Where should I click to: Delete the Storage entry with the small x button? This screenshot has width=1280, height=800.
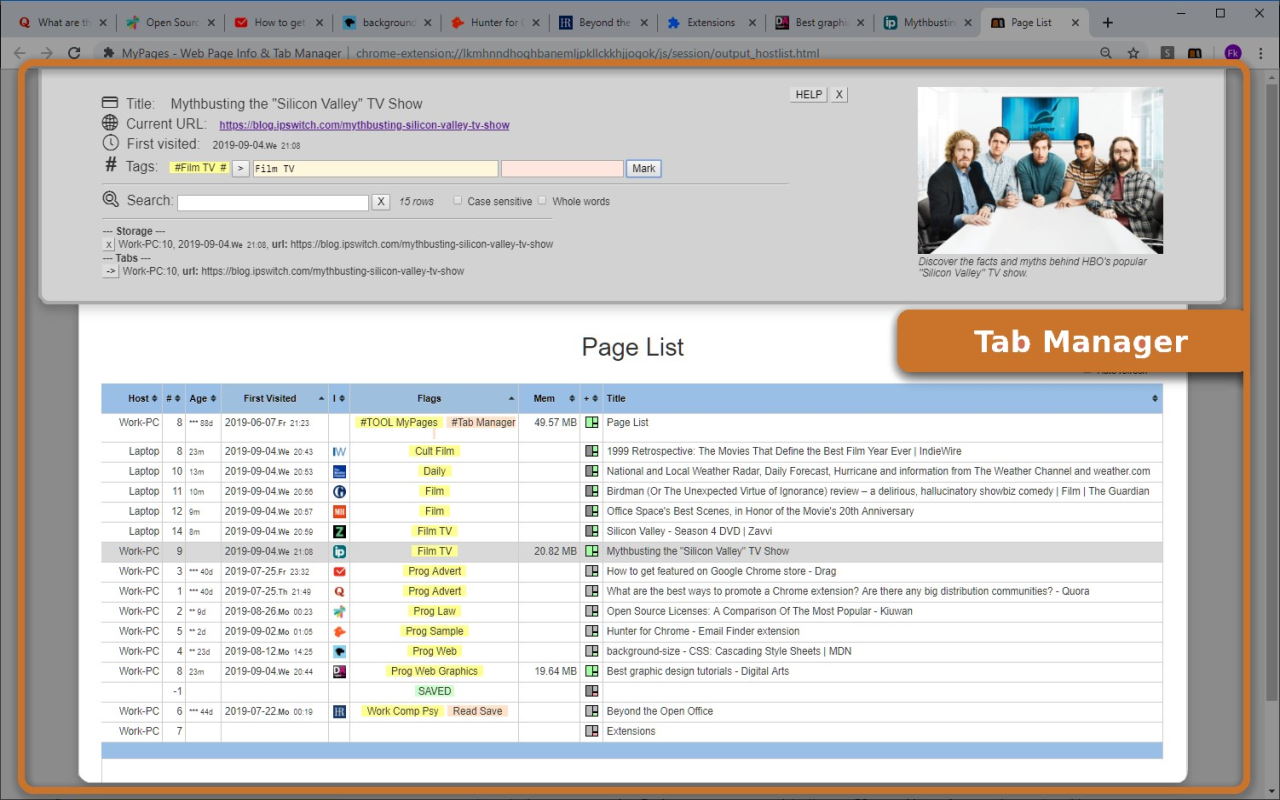click(110, 244)
